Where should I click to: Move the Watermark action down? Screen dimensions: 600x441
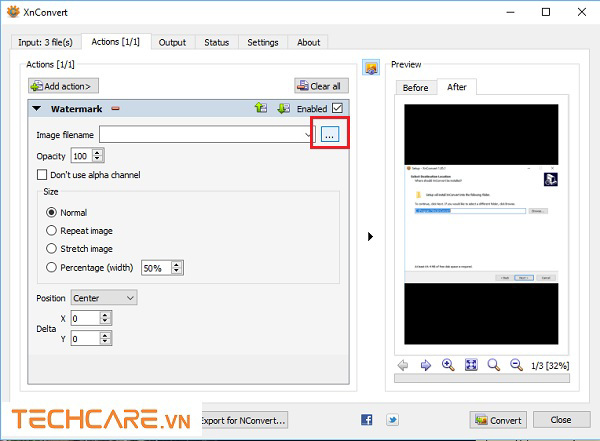coord(284,108)
